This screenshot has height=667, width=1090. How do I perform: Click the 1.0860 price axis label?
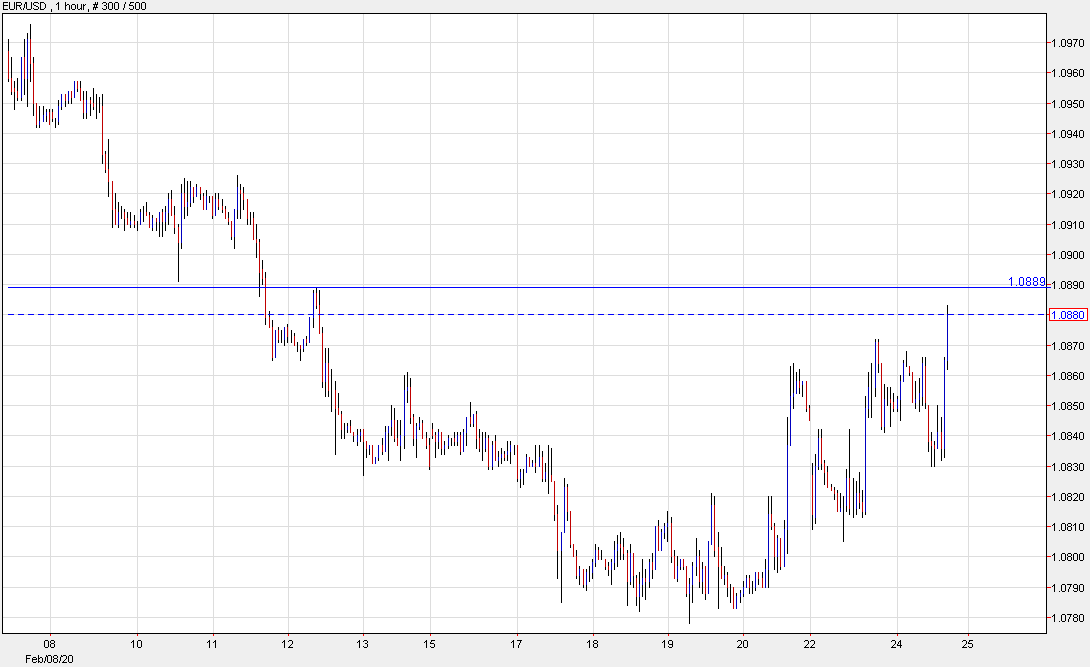[1068, 376]
